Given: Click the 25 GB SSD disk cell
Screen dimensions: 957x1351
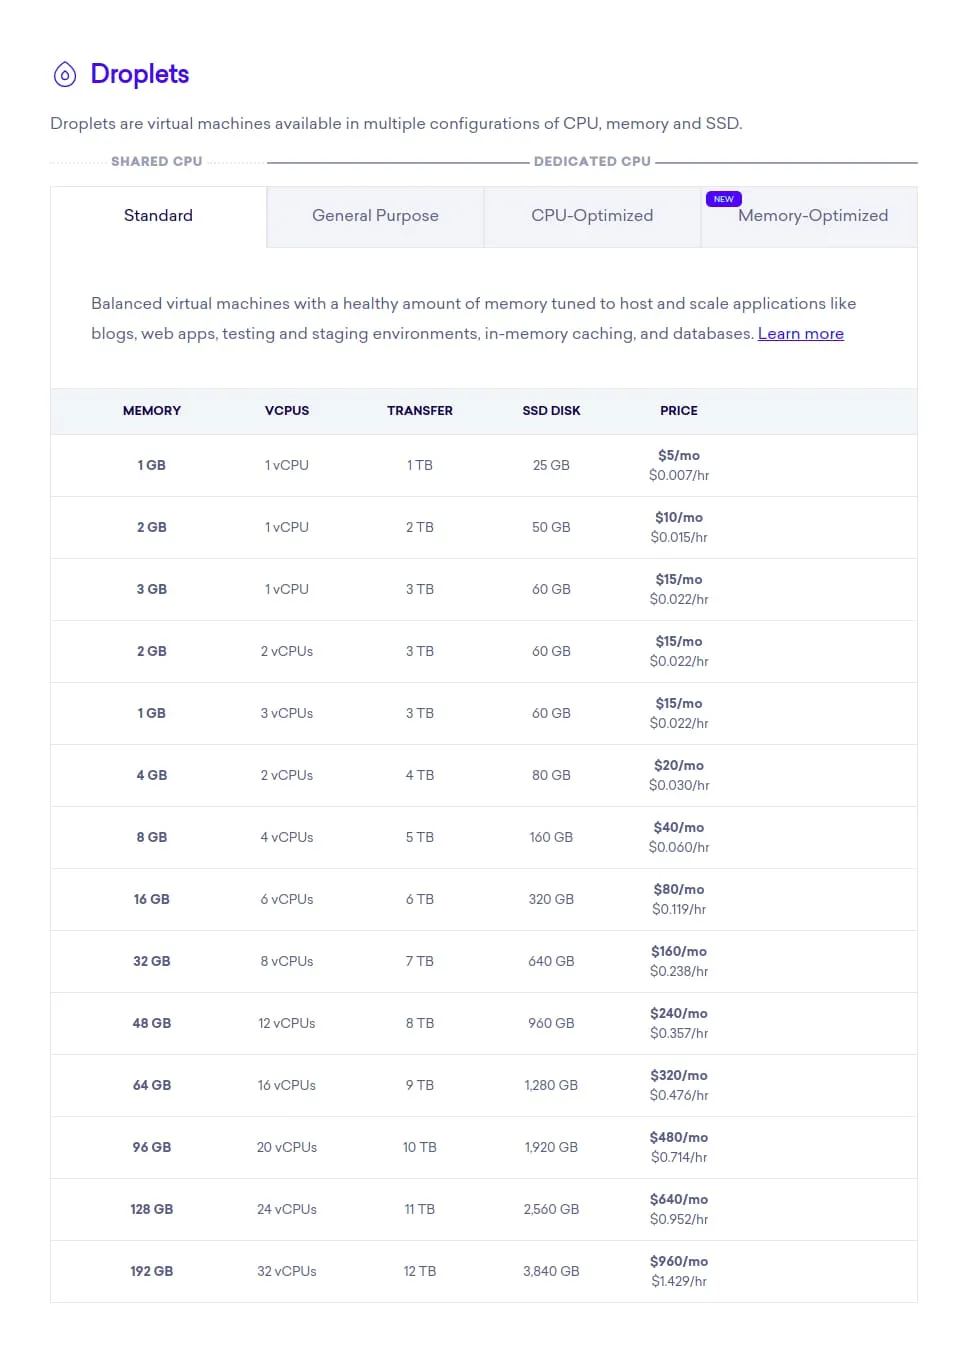Looking at the screenshot, I should (x=551, y=466).
